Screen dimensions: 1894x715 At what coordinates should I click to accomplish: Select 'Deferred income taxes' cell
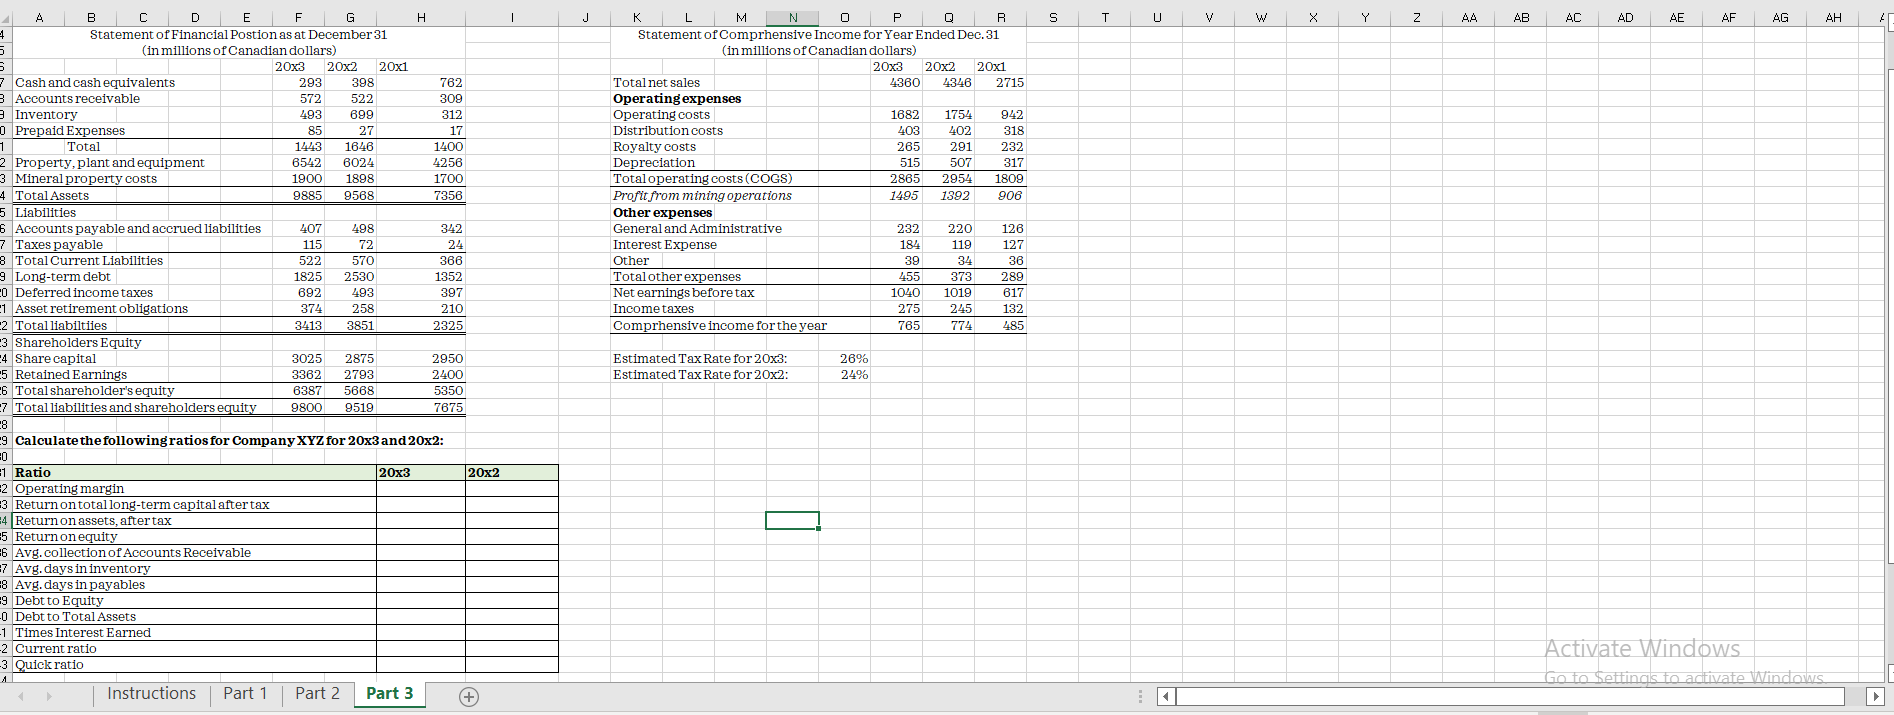click(84, 293)
